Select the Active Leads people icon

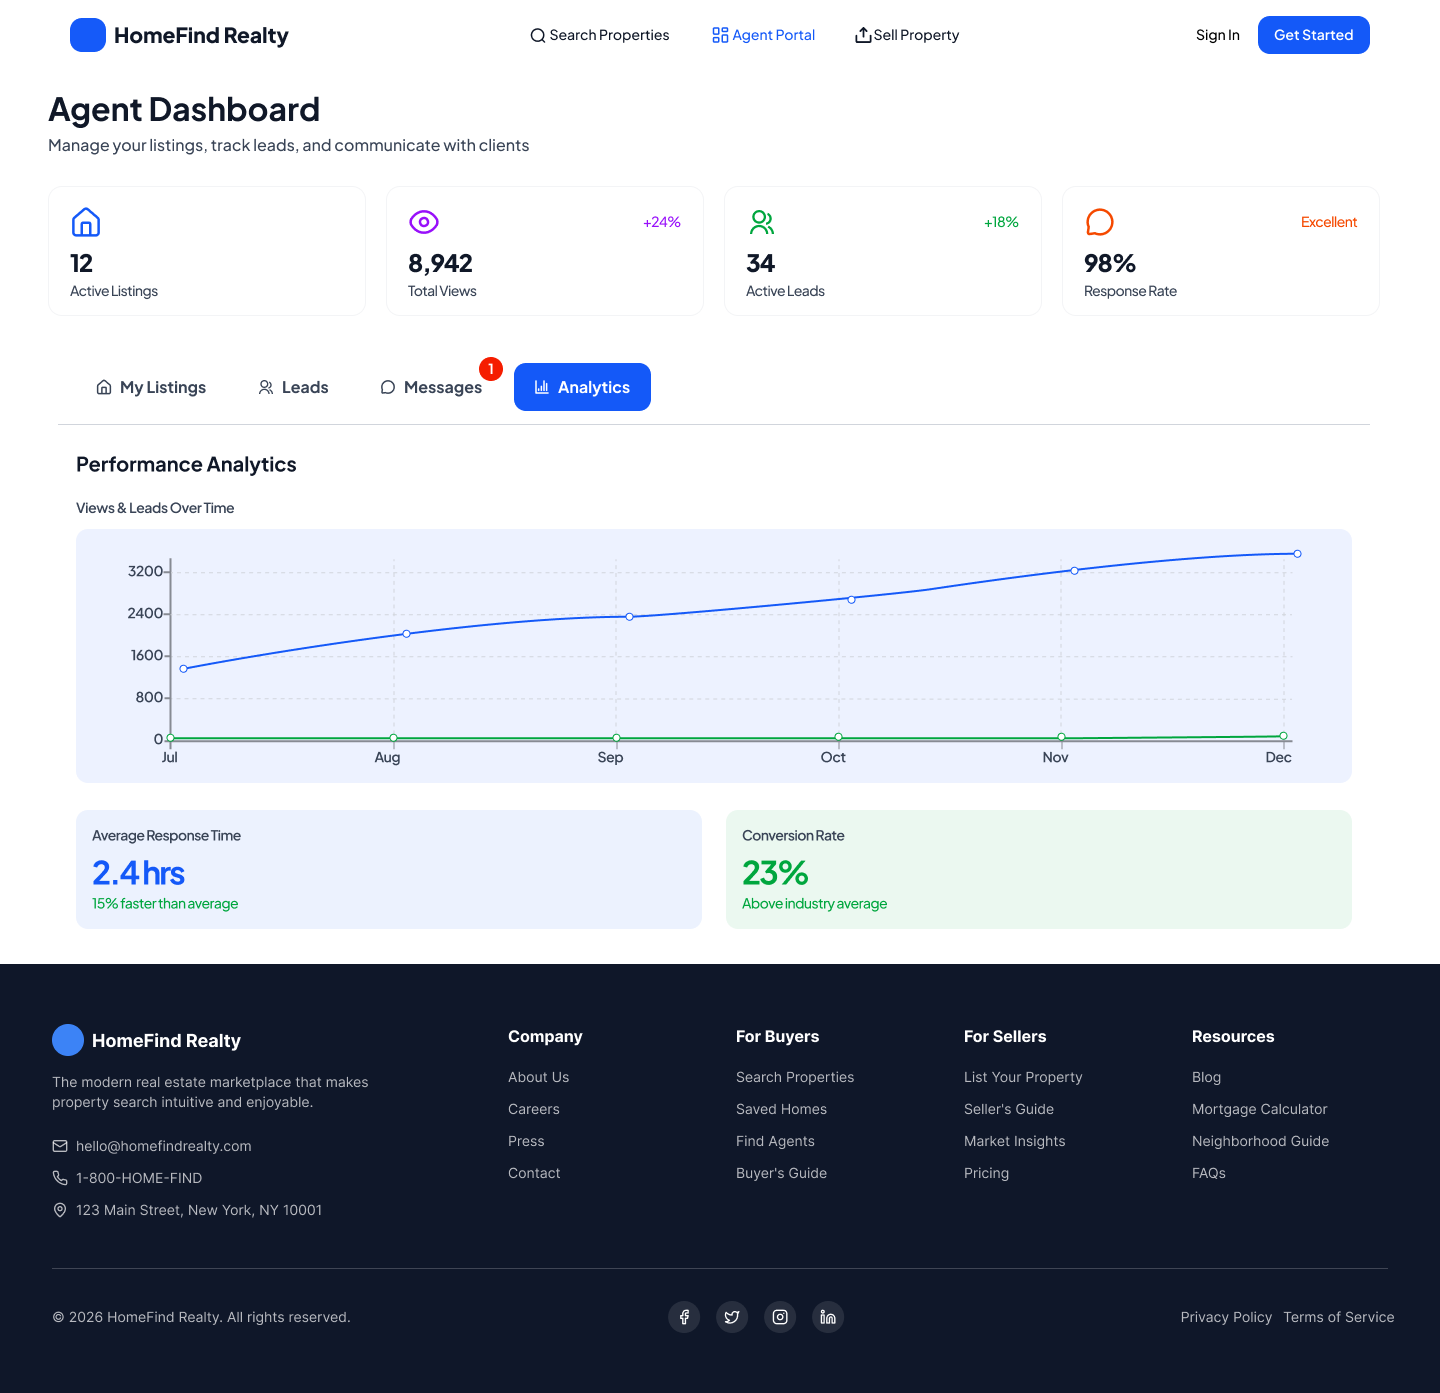pos(762,222)
